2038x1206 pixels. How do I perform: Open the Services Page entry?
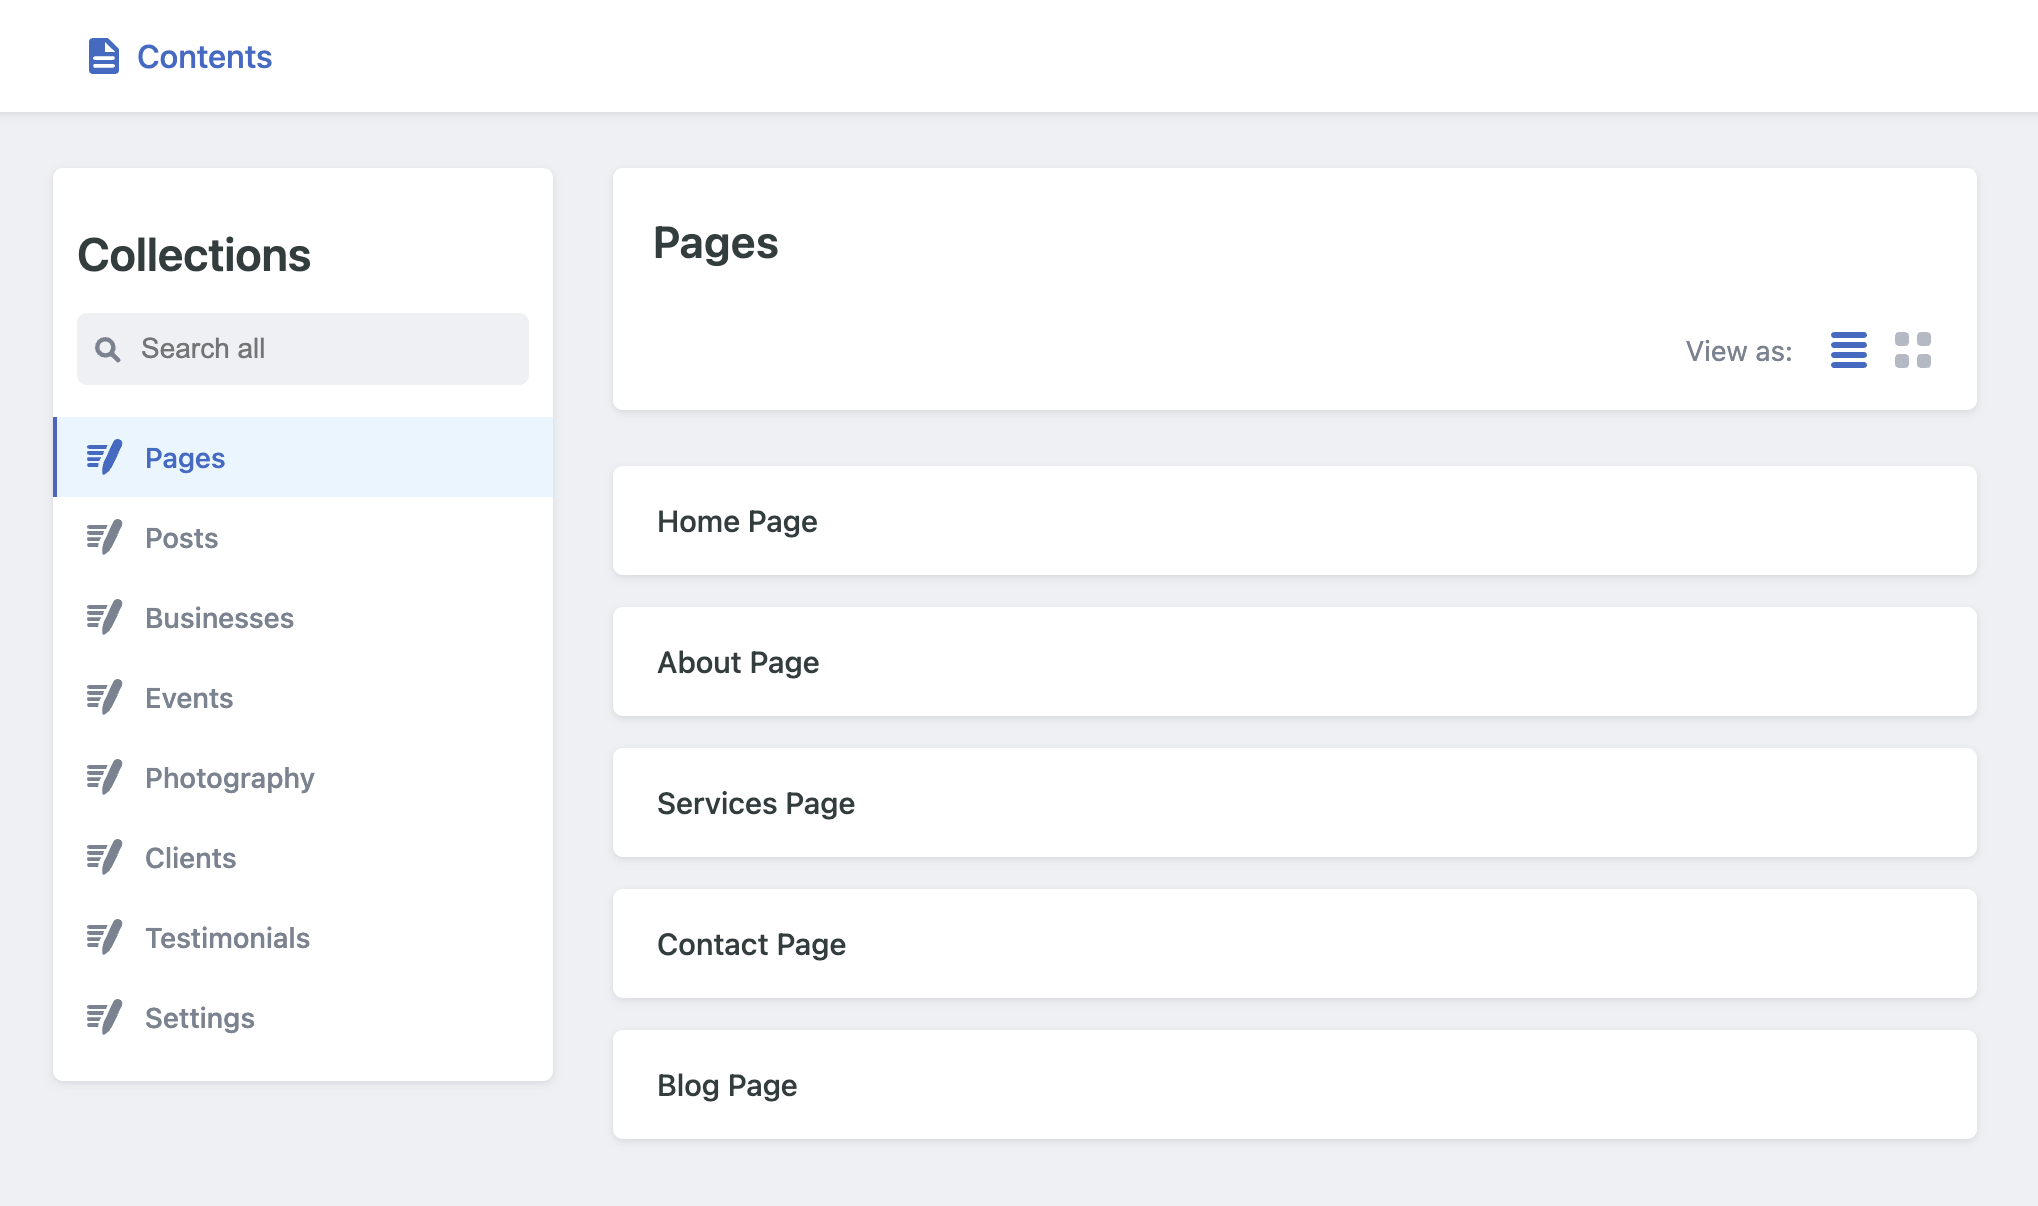(x=1294, y=802)
